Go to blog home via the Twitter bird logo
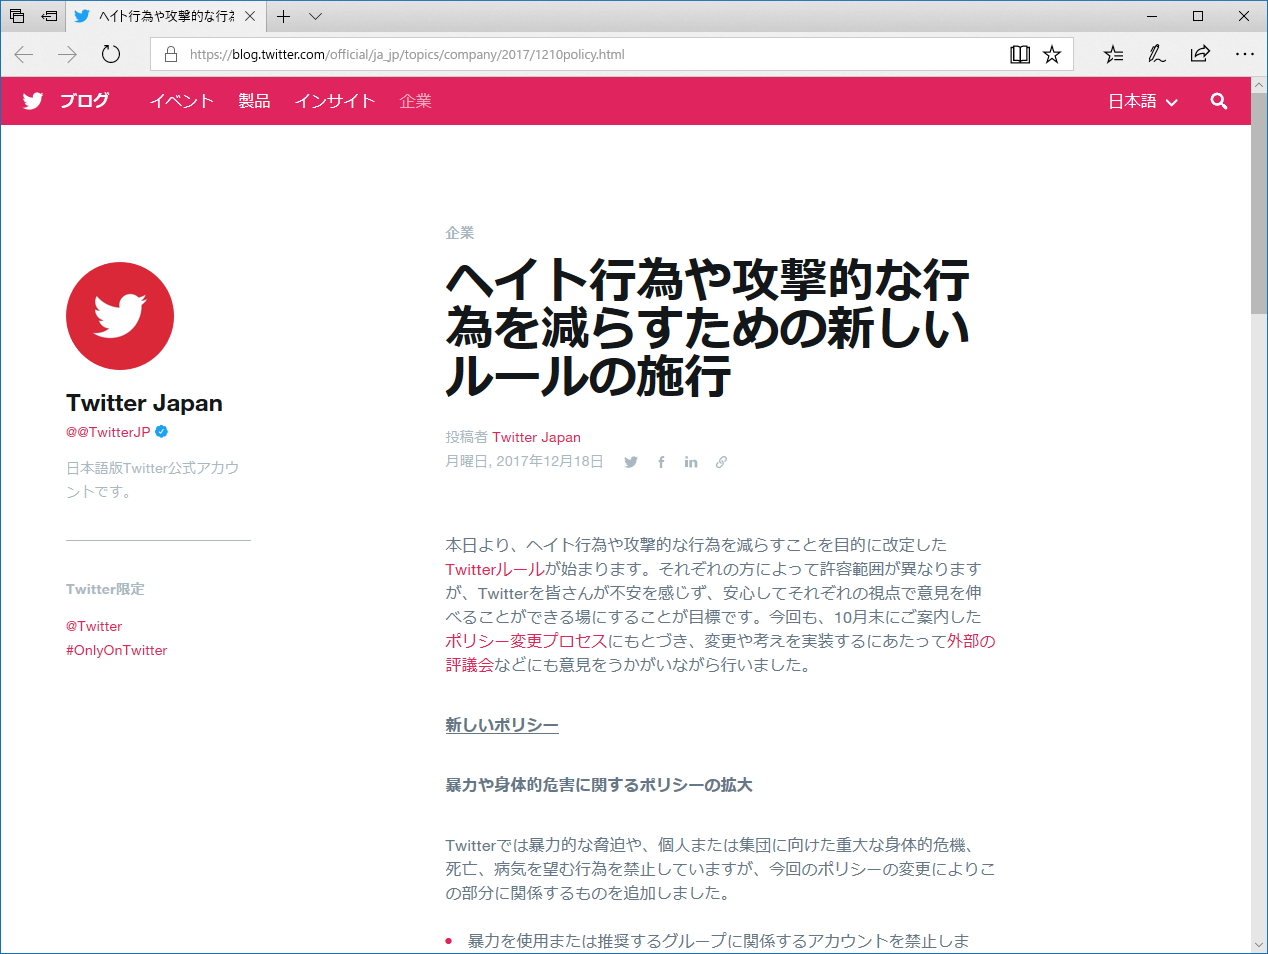The height and width of the screenshot is (954, 1268). (x=32, y=100)
